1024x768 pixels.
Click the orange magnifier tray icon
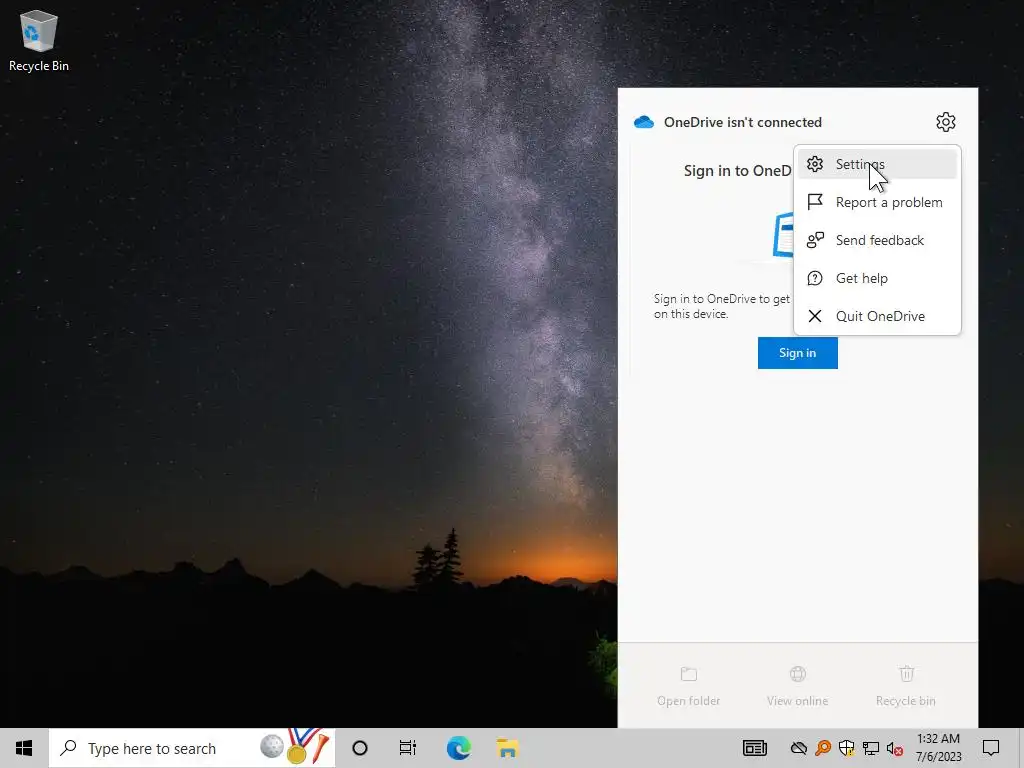click(x=823, y=748)
